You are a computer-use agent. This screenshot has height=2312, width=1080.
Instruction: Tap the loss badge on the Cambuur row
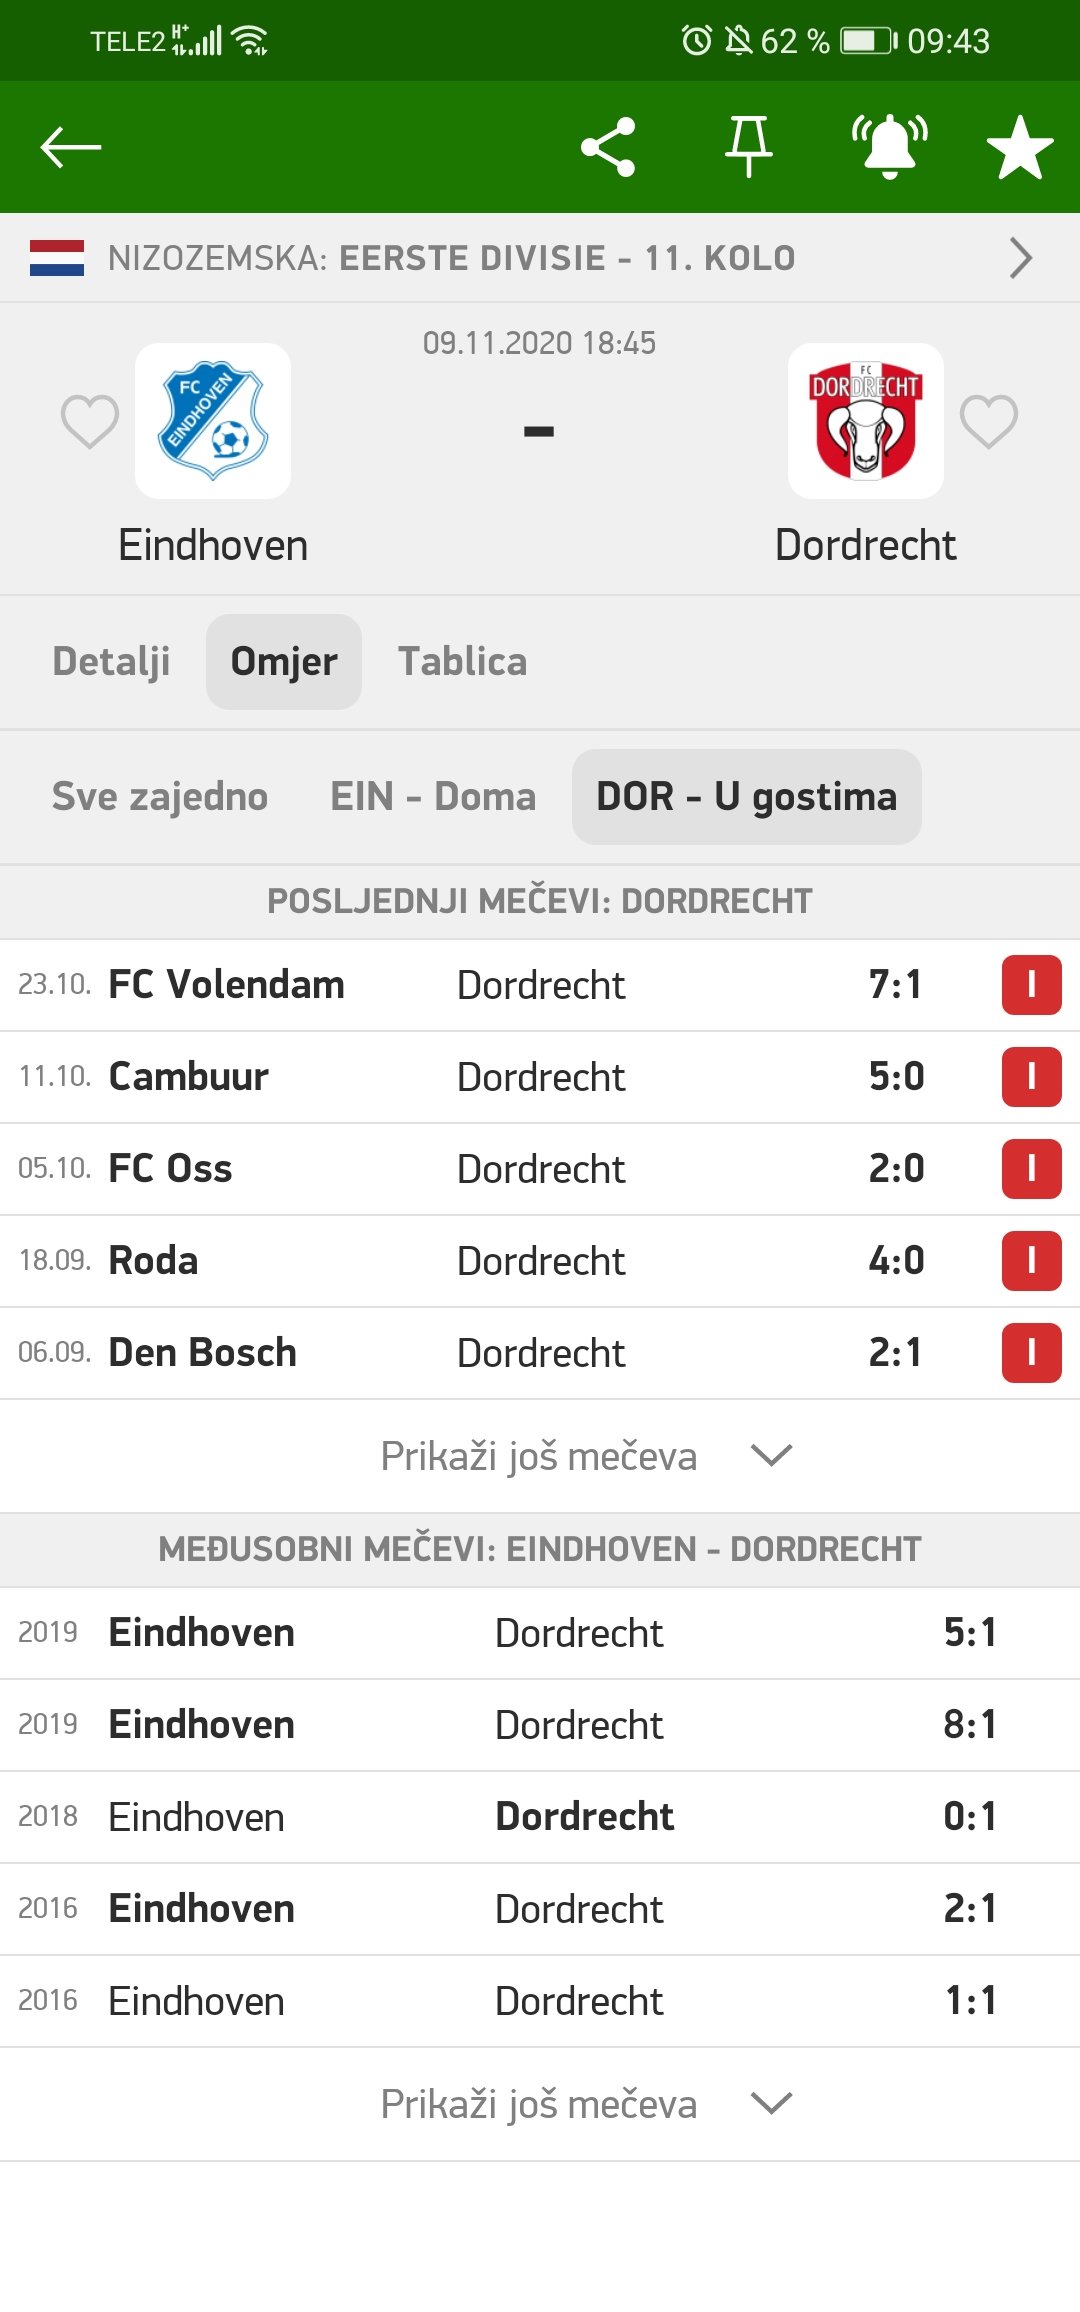[x=1031, y=1077]
